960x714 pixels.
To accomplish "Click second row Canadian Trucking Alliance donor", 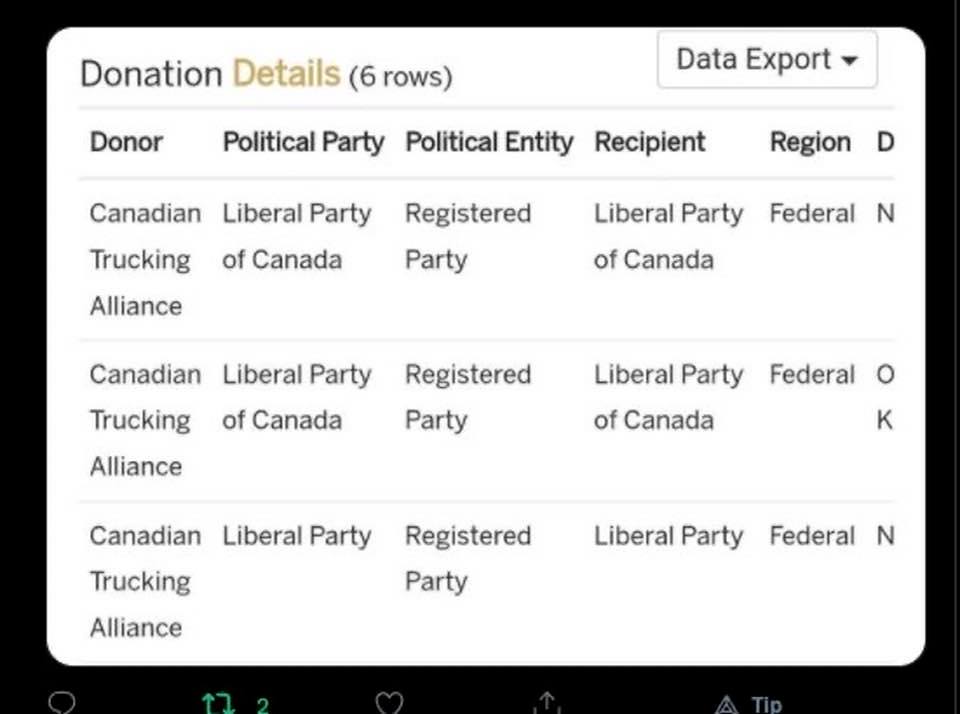I will pos(144,420).
